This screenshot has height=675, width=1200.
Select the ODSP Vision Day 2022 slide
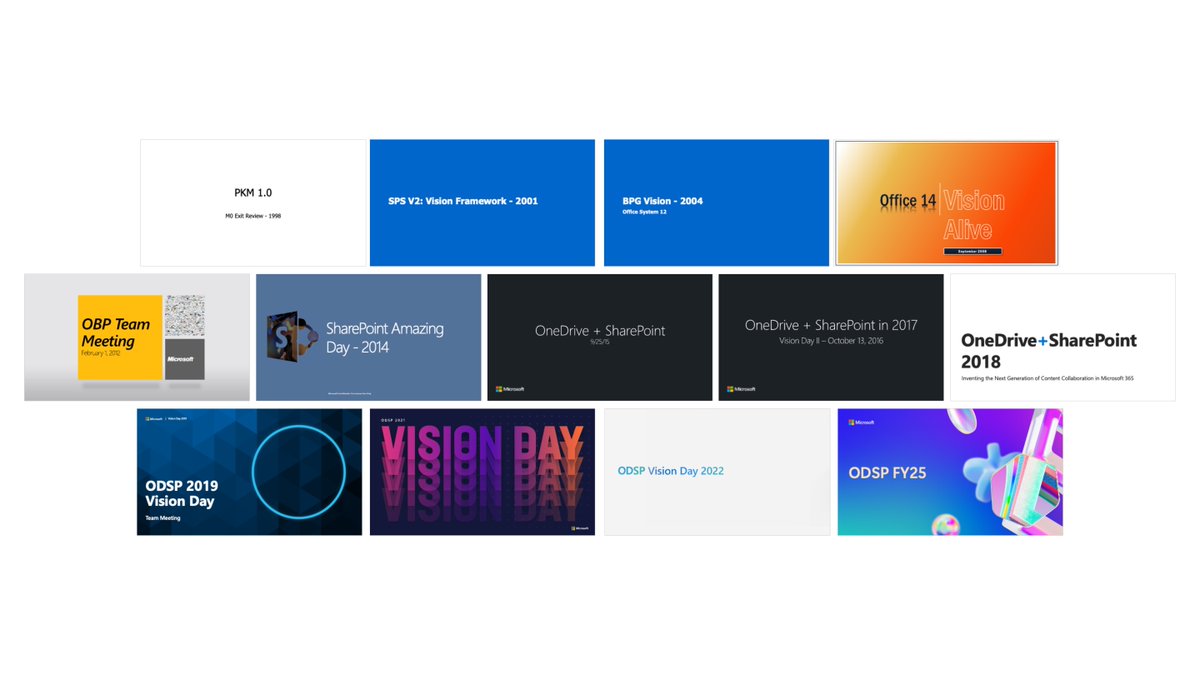tap(717, 471)
